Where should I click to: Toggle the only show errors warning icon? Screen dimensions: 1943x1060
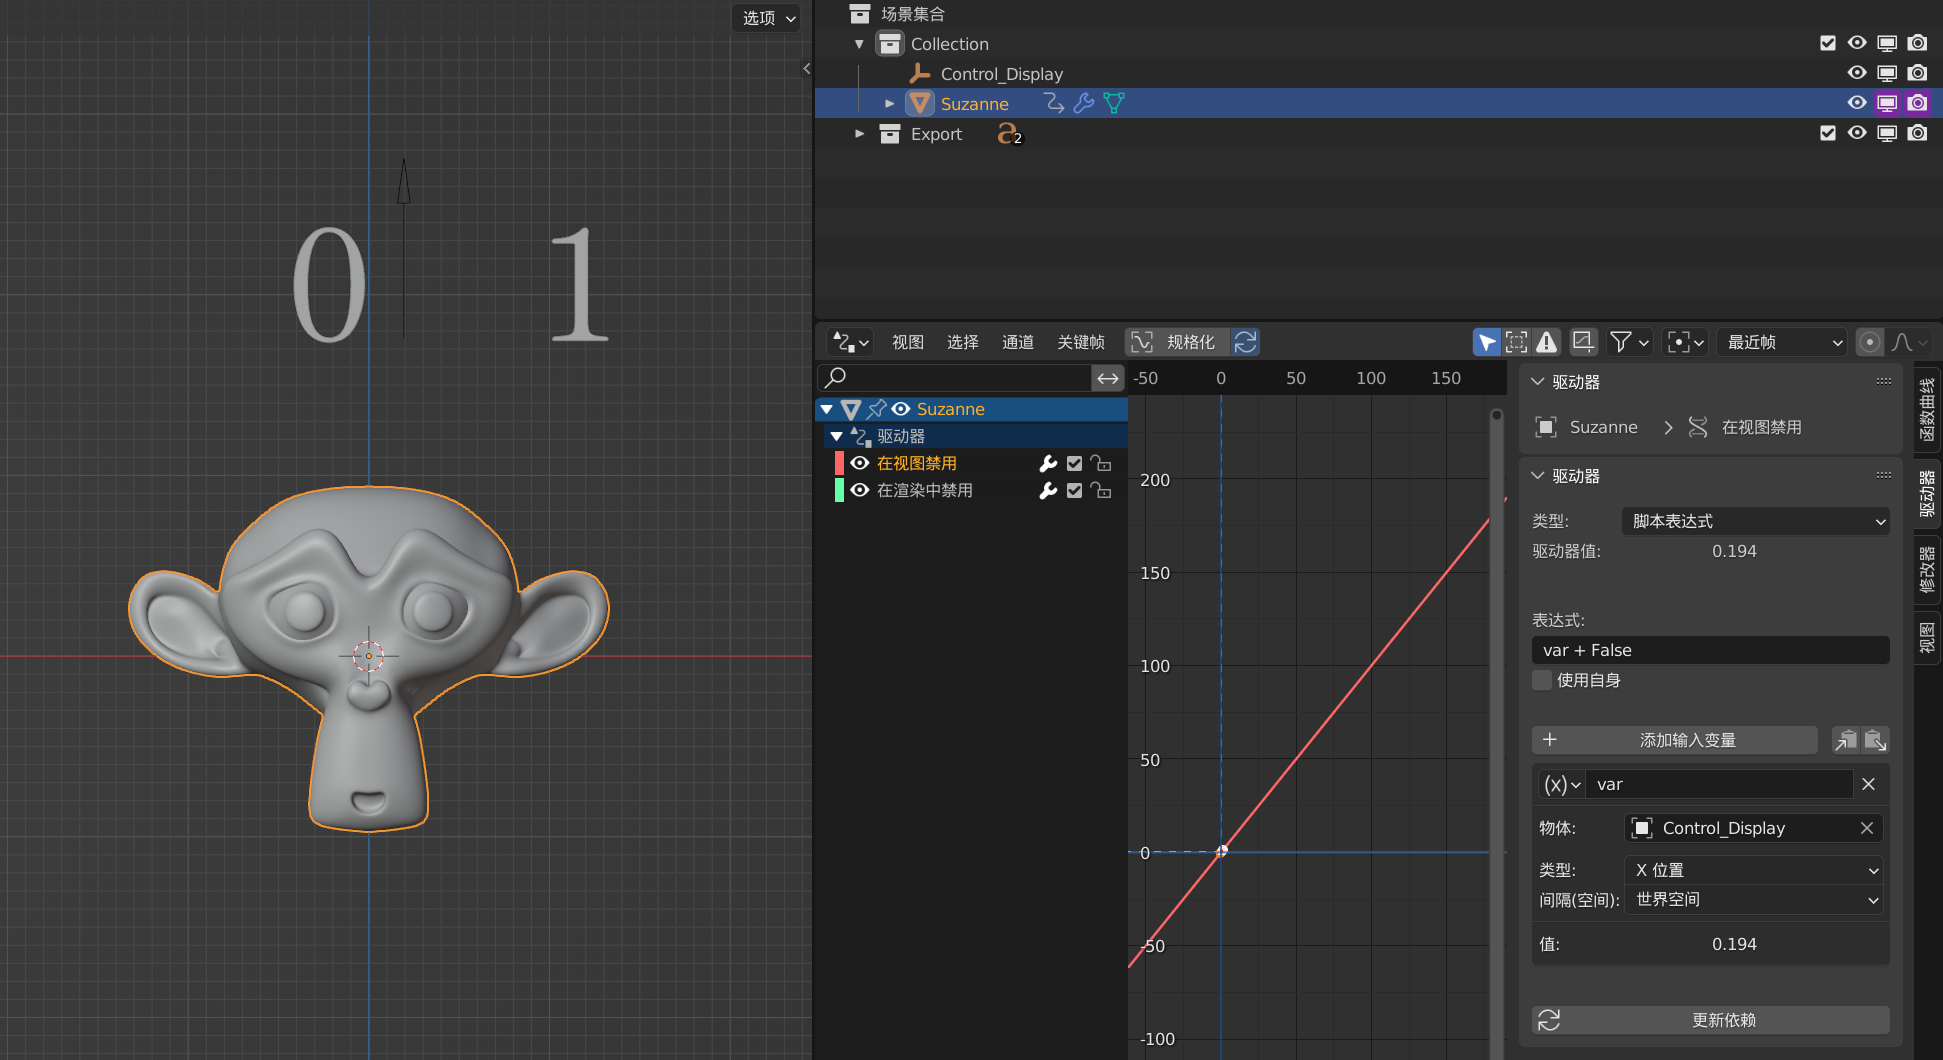tap(1547, 342)
